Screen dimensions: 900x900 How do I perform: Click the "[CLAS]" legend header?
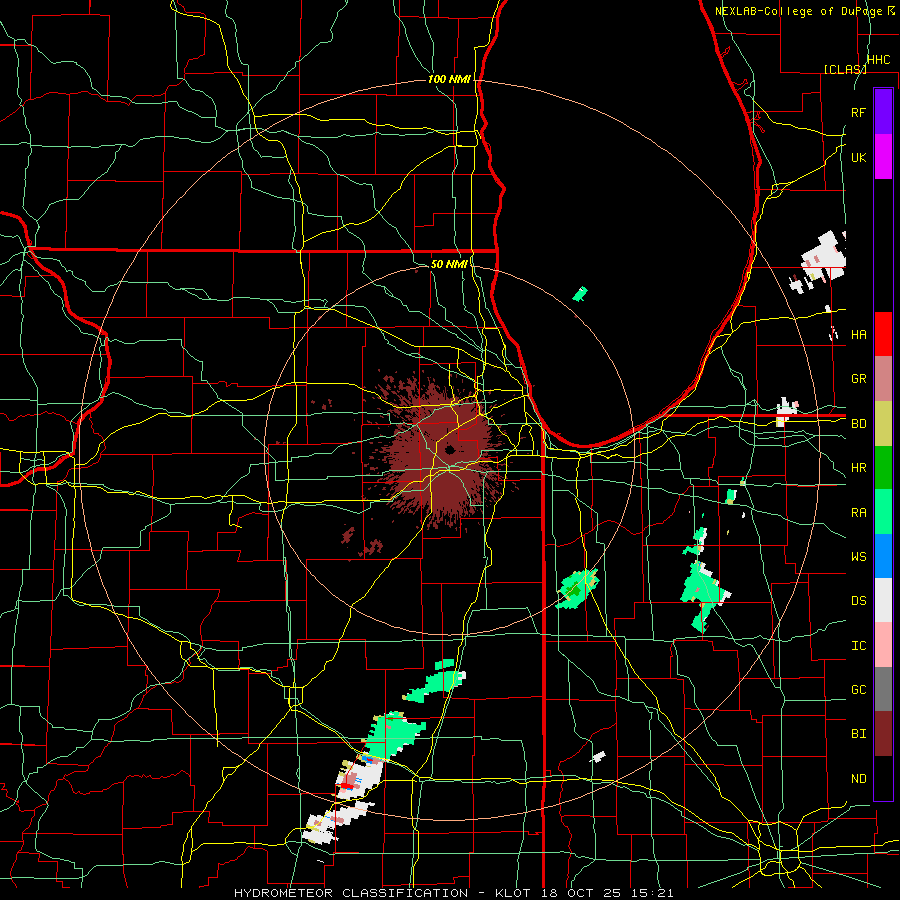tap(845, 69)
